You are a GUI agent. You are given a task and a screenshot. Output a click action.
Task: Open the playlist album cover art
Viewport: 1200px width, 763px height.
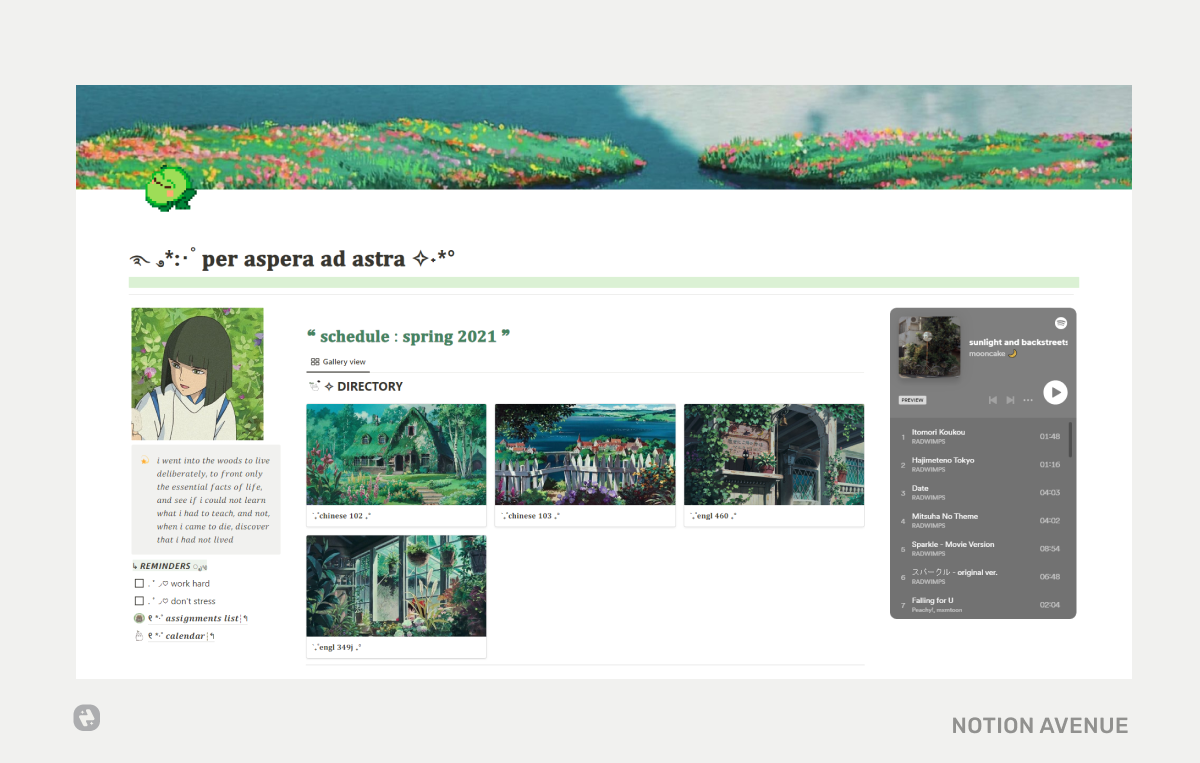(x=929, y=347)
